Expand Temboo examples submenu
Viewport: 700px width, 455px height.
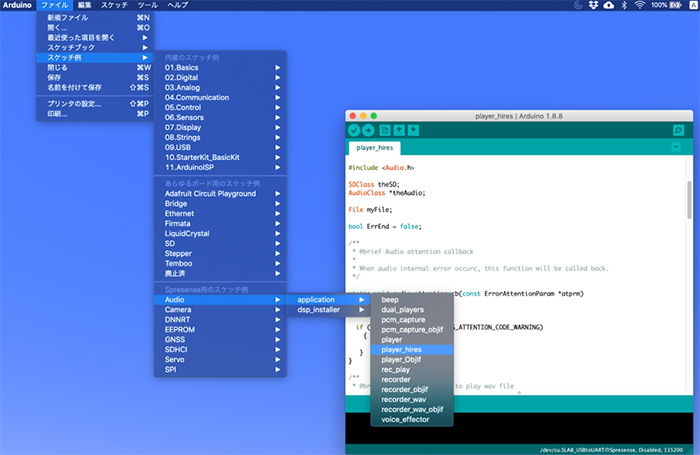pyautogui.click(x=221, y=263)
